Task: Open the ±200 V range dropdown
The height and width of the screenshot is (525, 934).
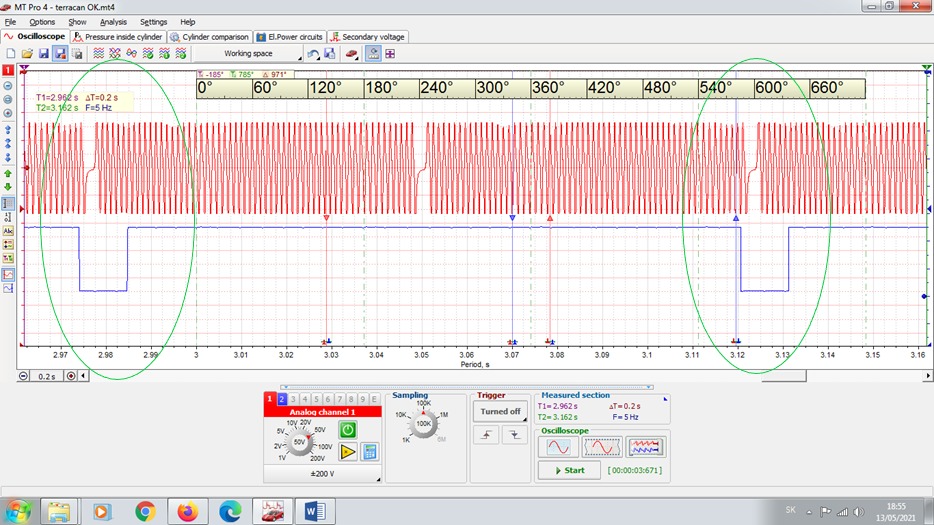Action: coord(322,473)
